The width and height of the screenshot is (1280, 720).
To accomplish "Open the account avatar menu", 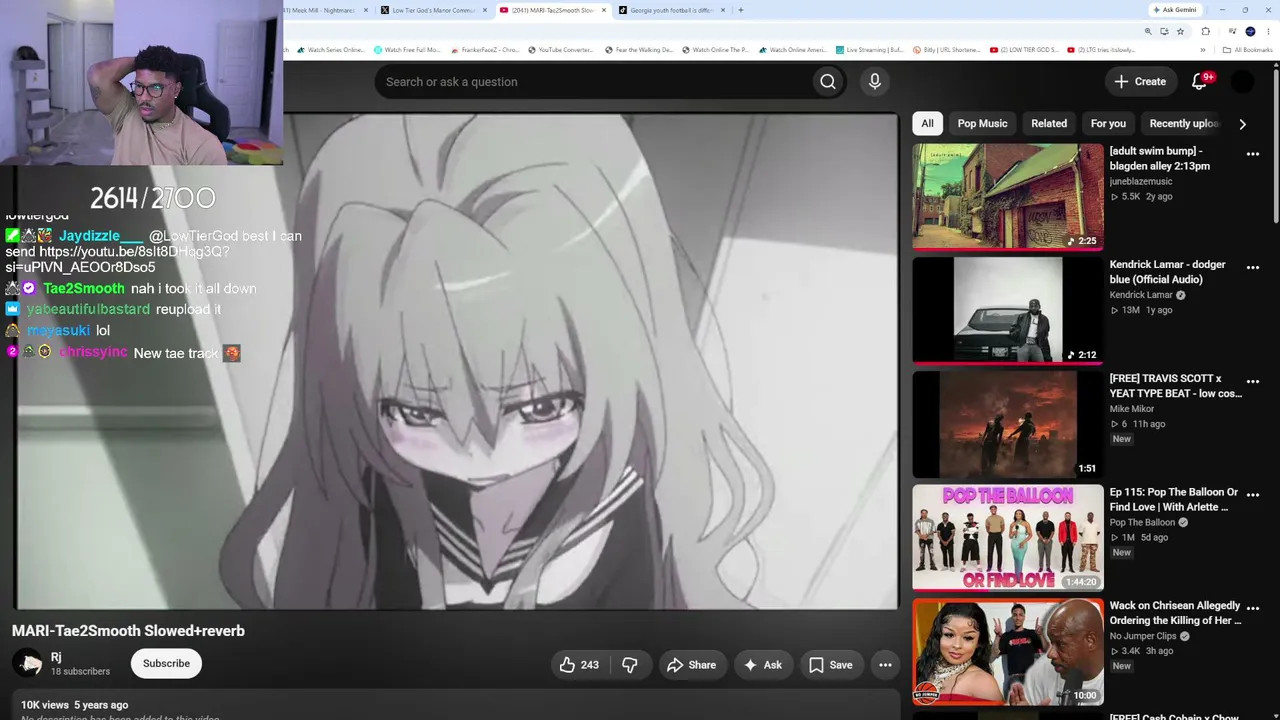I will coord(1242,82).
